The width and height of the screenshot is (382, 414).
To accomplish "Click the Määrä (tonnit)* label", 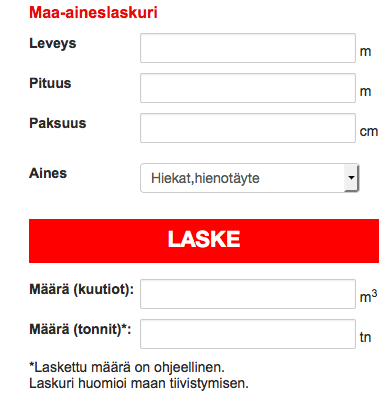I will [x=80, y=329].
